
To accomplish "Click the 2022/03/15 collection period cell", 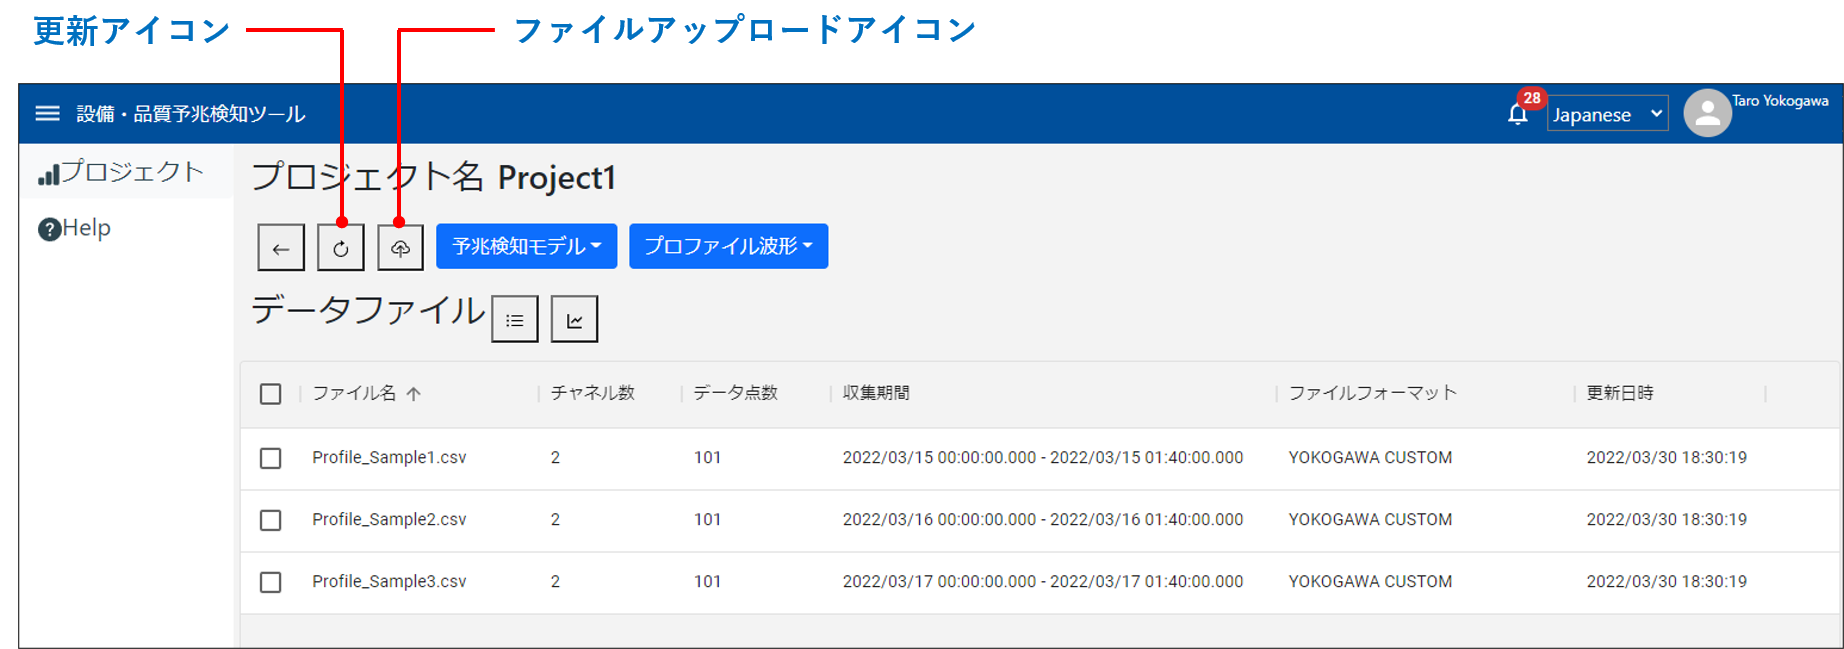I will tap(1043, 457).
